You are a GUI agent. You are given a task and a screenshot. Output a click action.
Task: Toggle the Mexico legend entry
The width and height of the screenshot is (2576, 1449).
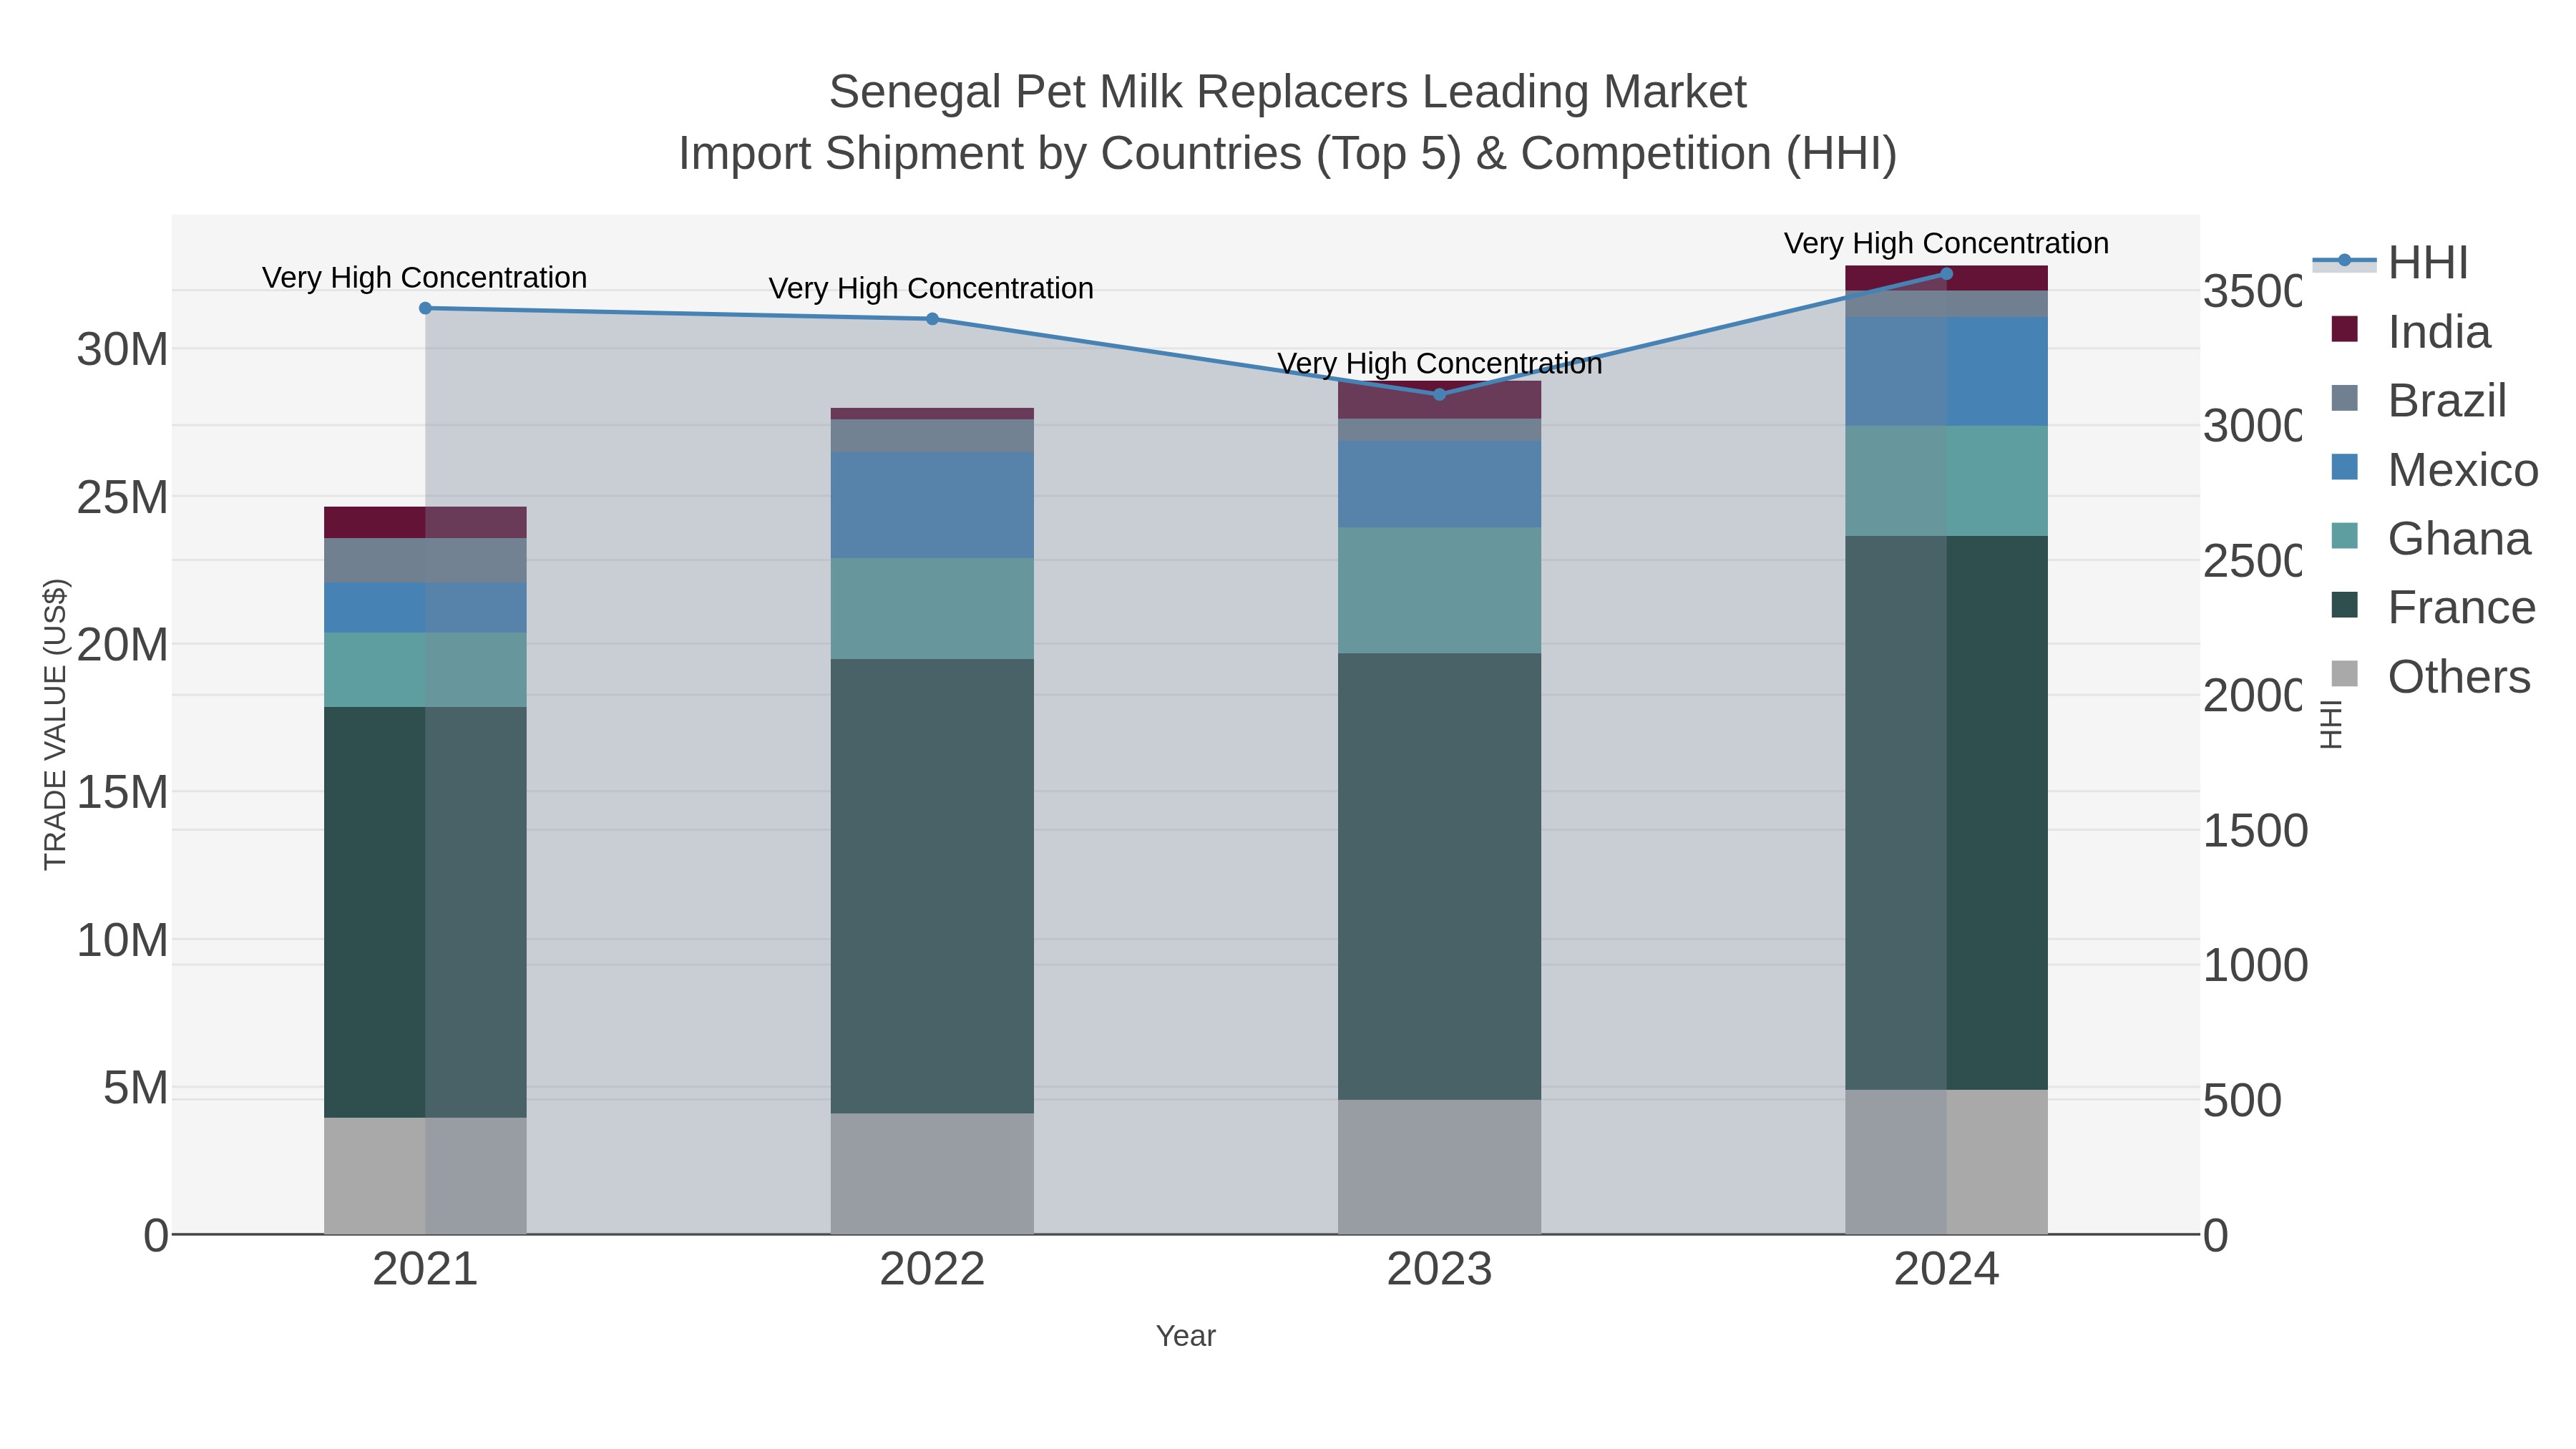pyautogui.click(x=2434, y=469)
